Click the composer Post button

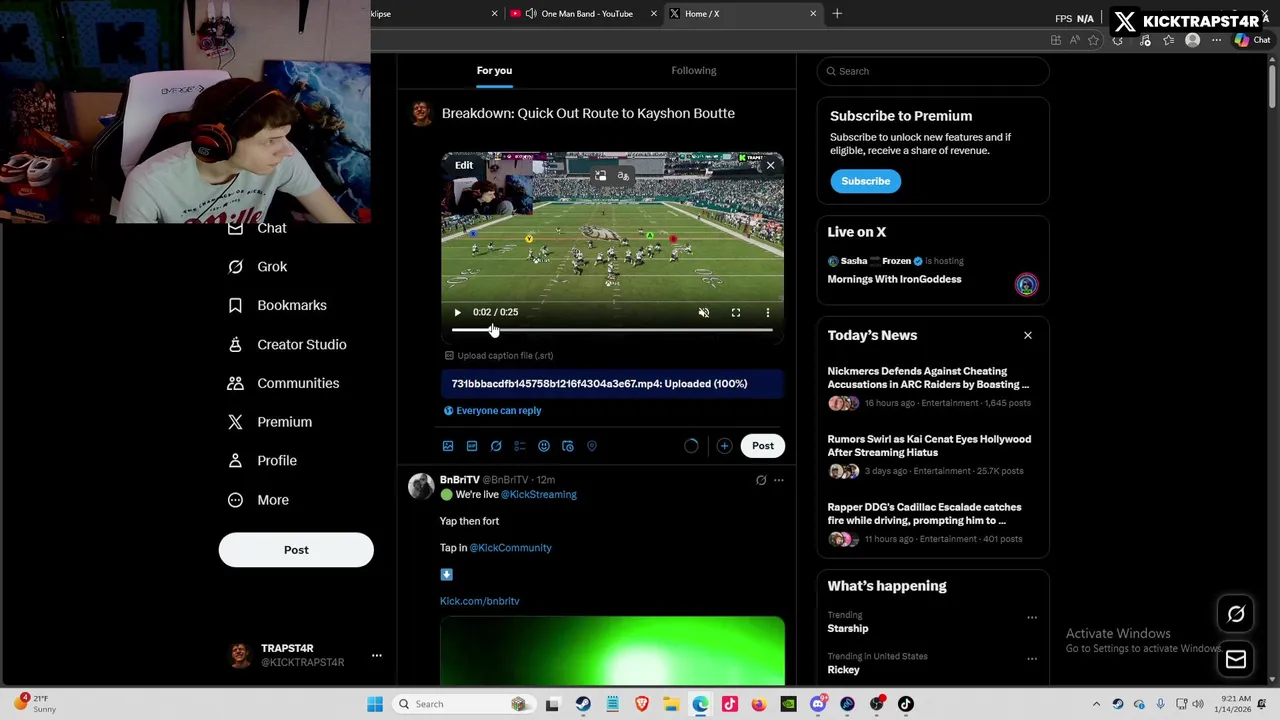pyautogui.click(x=763, y=446)
